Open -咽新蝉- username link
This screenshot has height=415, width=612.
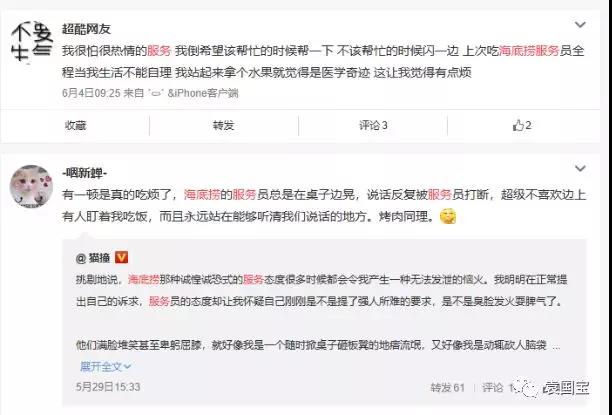84,173
